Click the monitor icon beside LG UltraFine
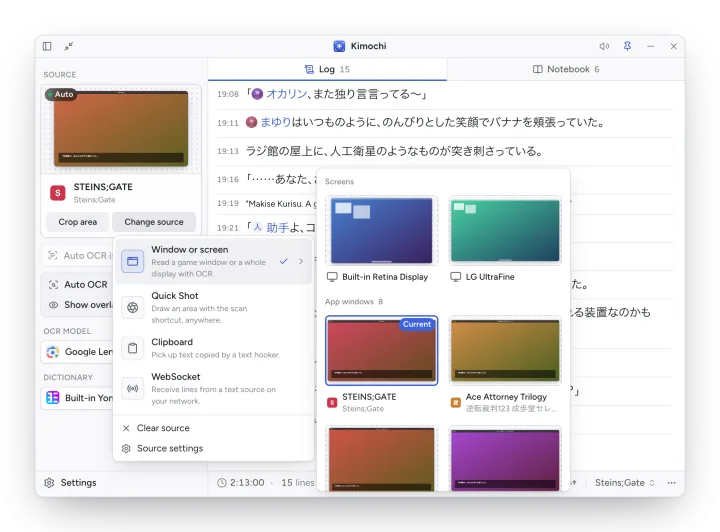This screenshot has width=720, height=532. pyautogui.click(x=456, y=277)
